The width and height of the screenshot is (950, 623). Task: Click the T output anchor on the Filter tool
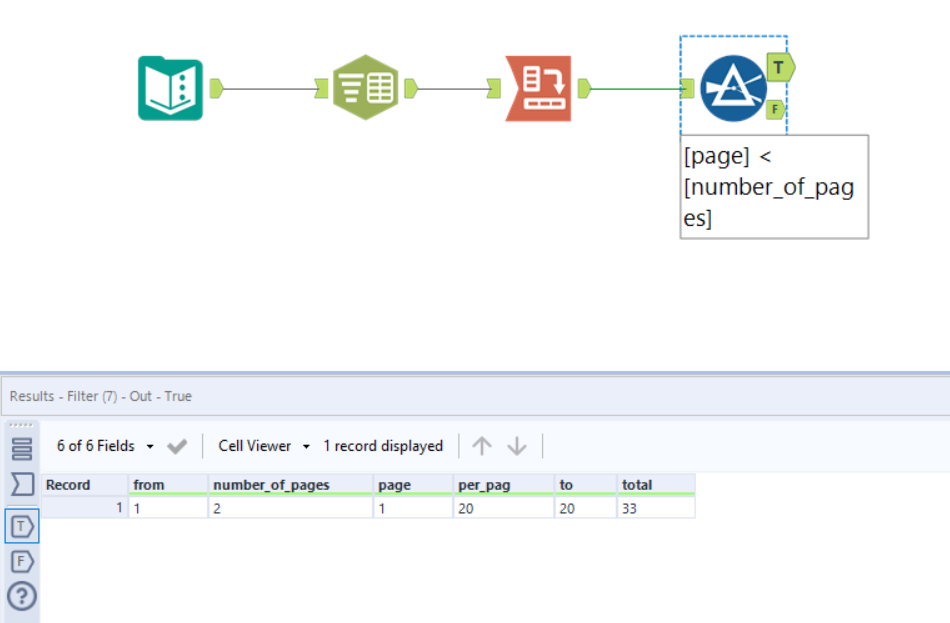click(778, 67)
